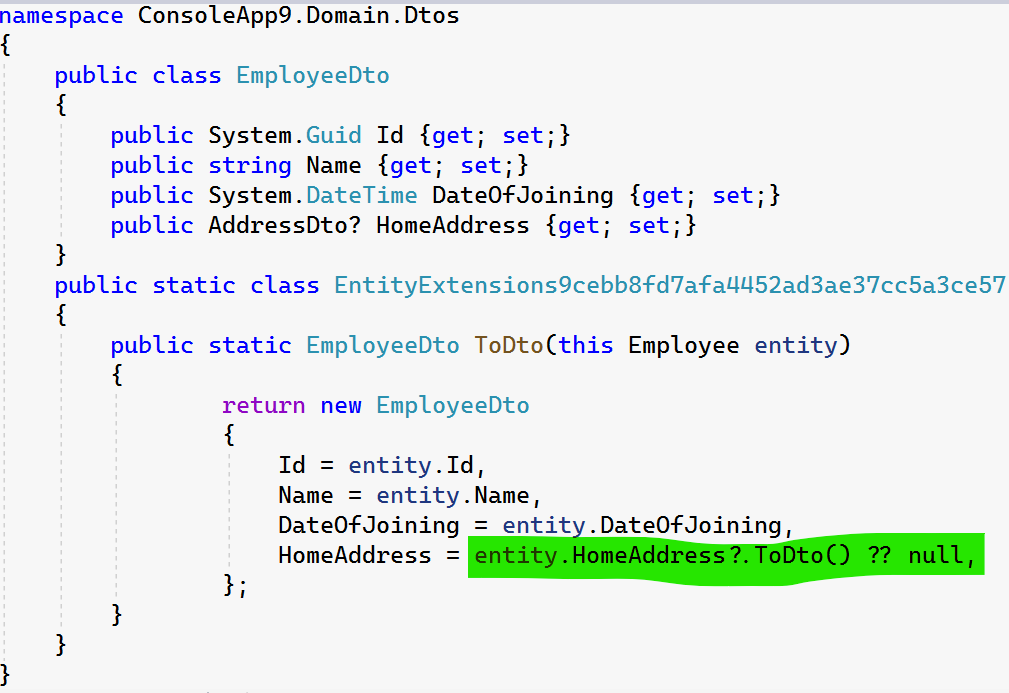Image resolution: width=1009 pixels, height=693 pixels.
Task: Click the EntityExtensions9cebb8fd7afa4452ad3ae37cc5a3ce57 class name
Action: [x=669, y=286]
